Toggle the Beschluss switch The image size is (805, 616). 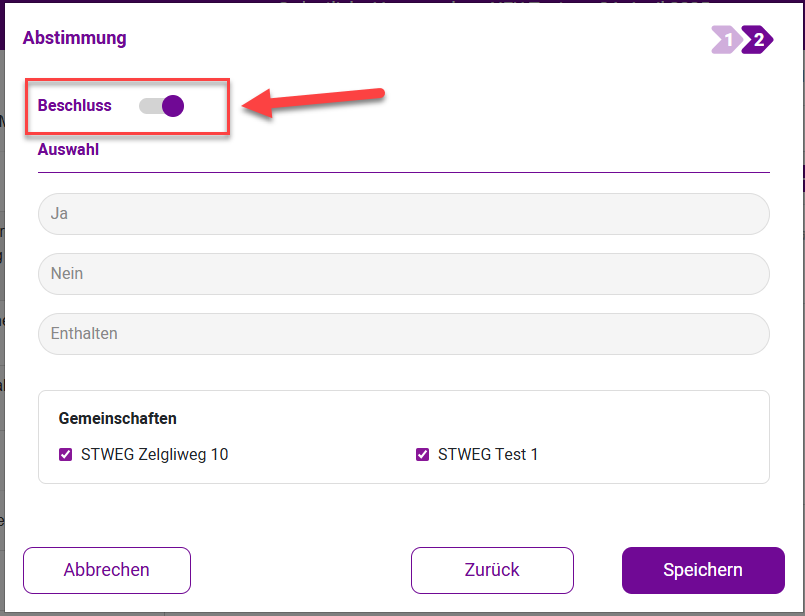pyautogui.click(x=161, y=106)
